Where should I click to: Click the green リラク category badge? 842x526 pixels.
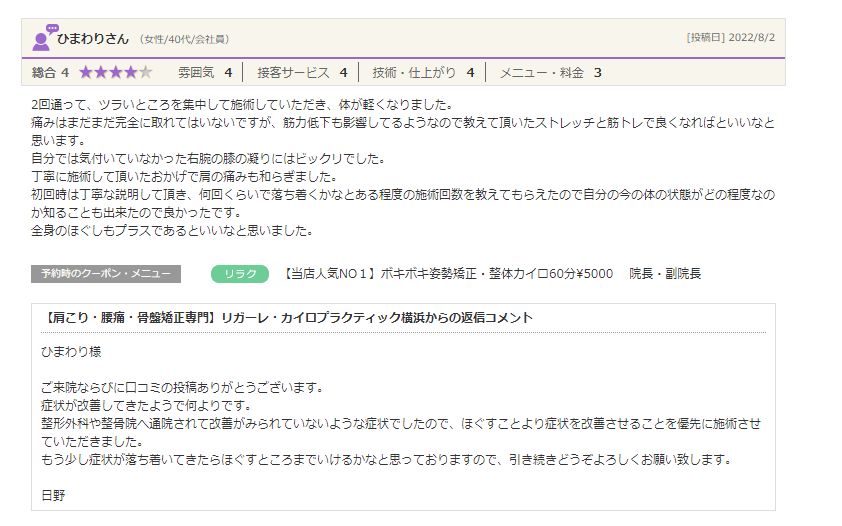(x=240, y=274)
